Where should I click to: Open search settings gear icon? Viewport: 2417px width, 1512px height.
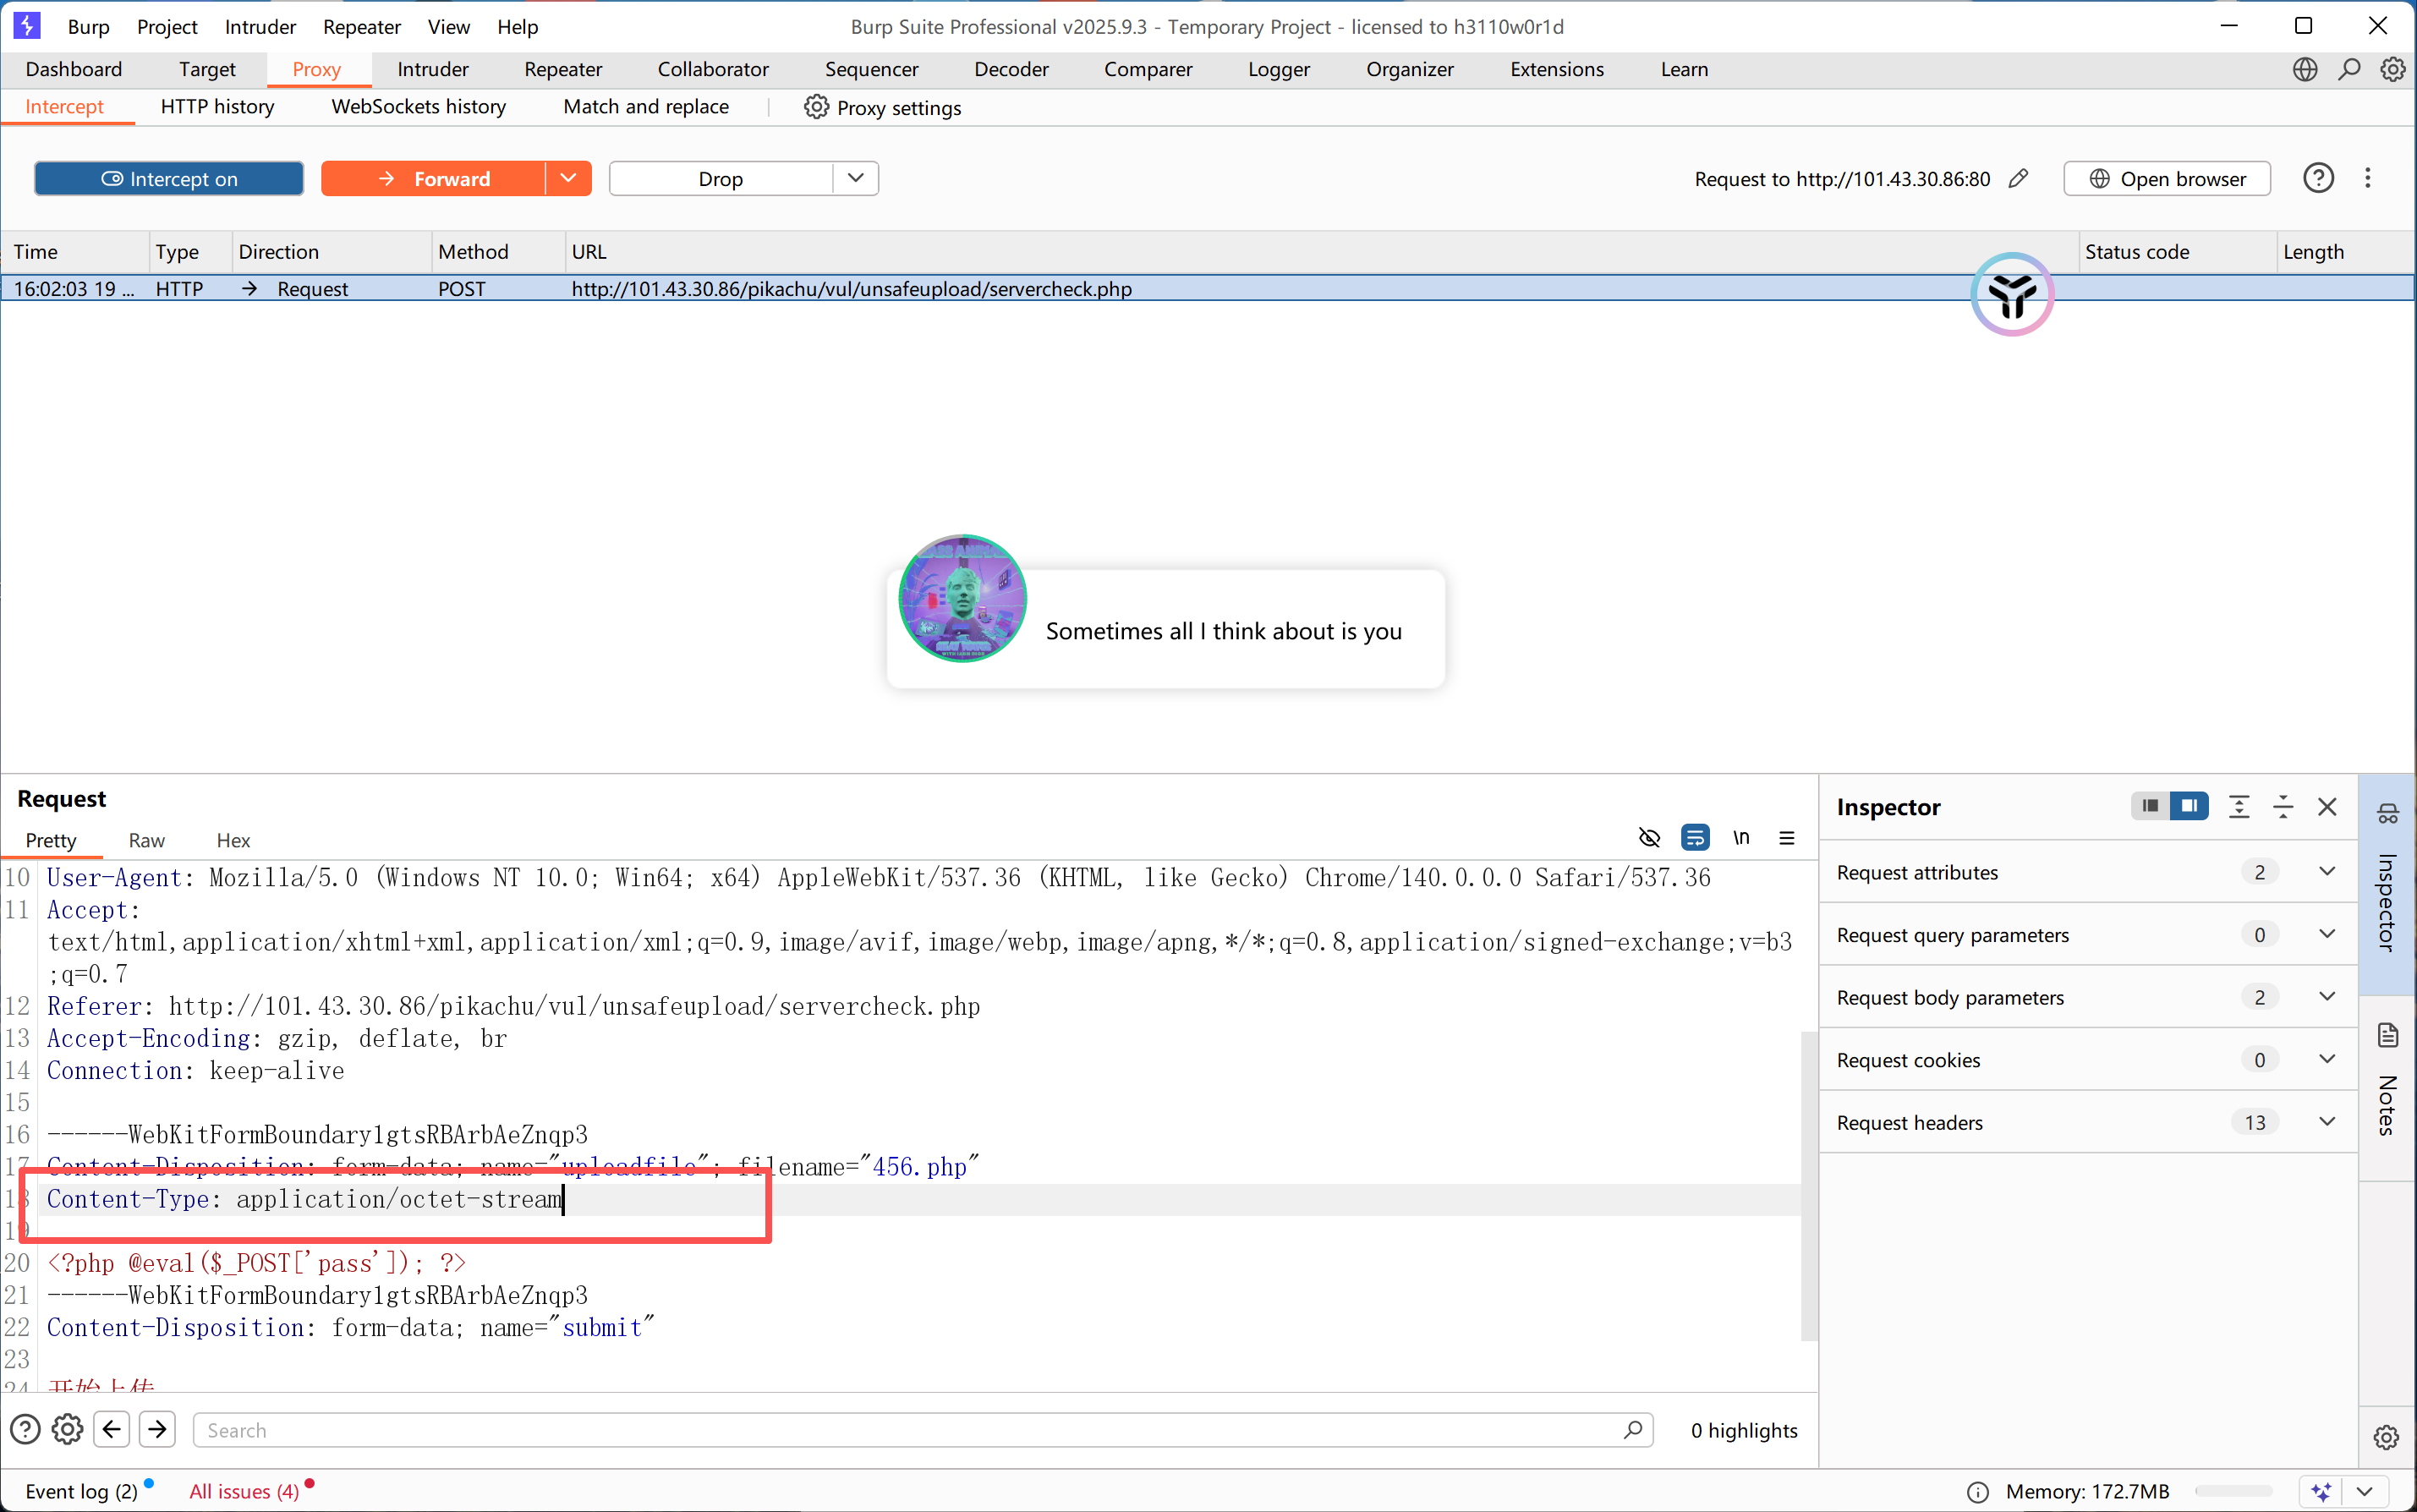(67, 1429)
